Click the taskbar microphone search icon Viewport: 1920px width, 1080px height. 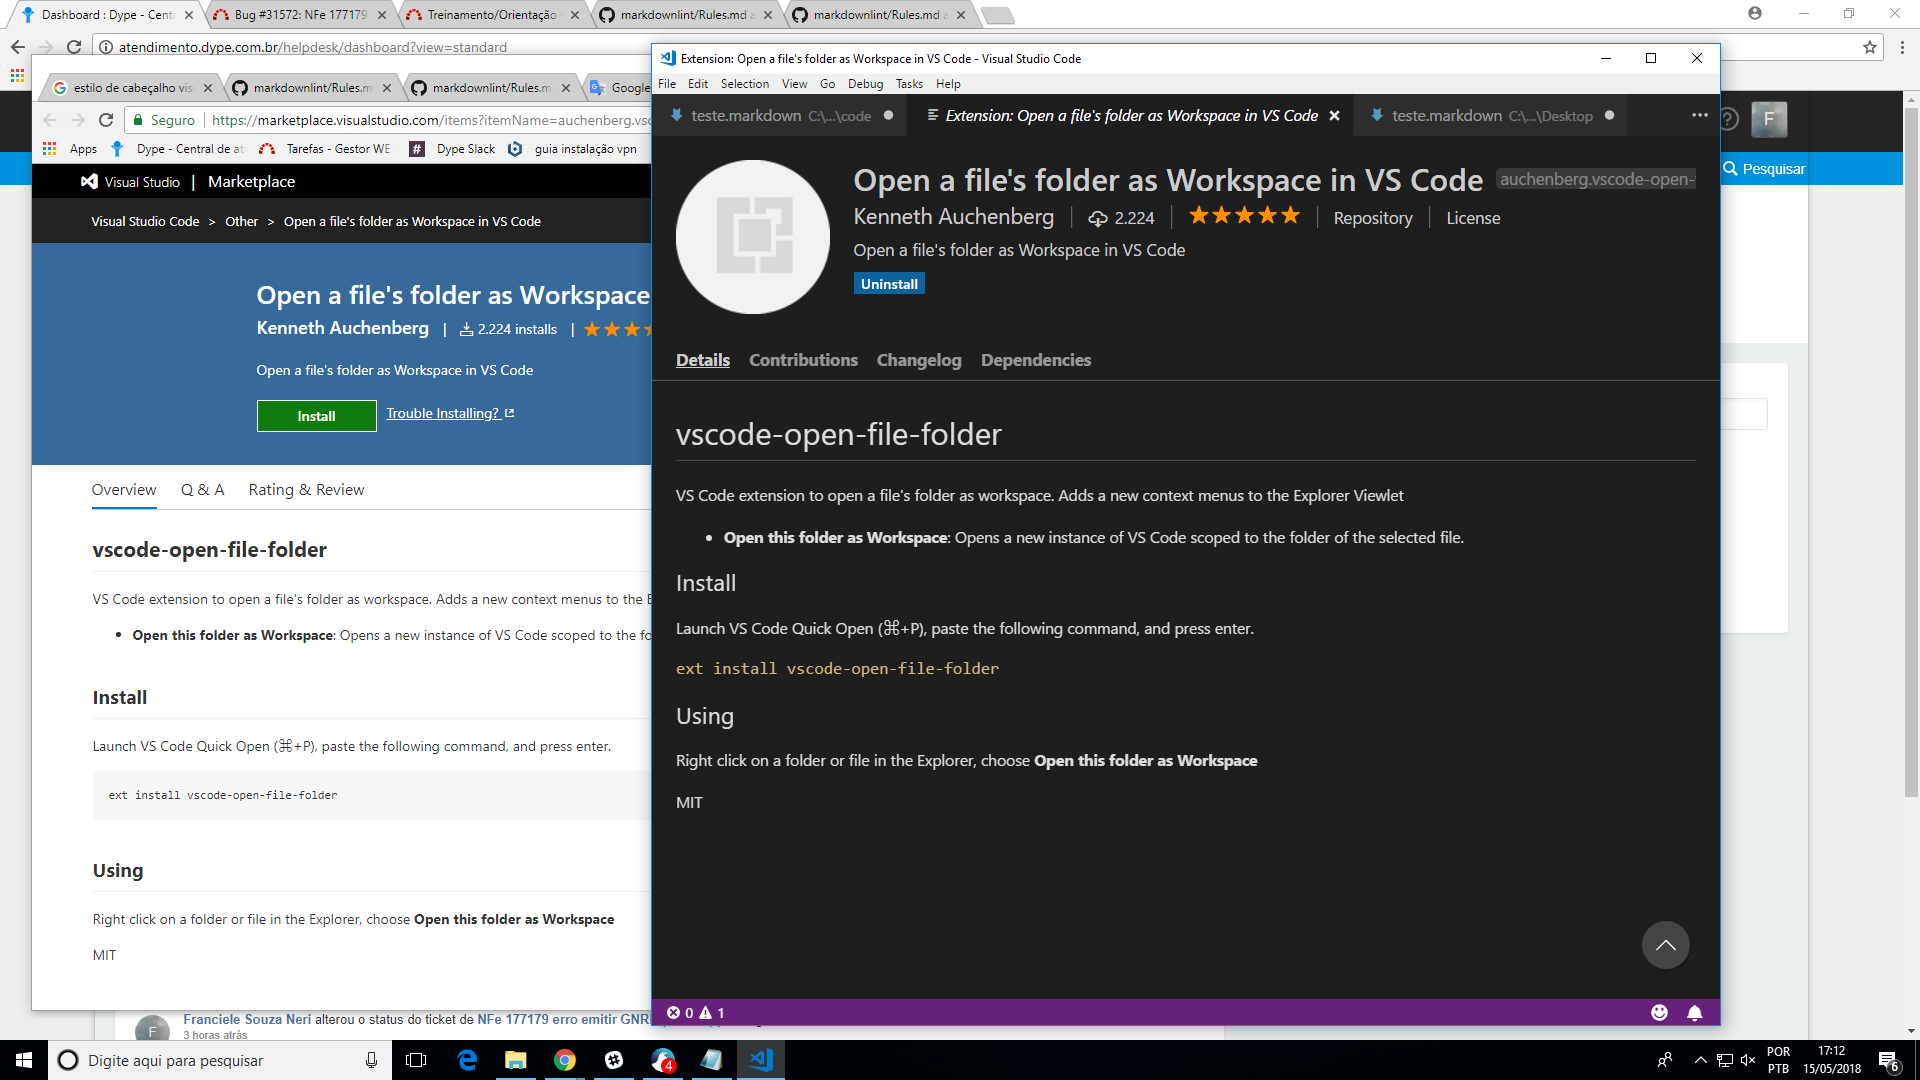(371, 1060)
